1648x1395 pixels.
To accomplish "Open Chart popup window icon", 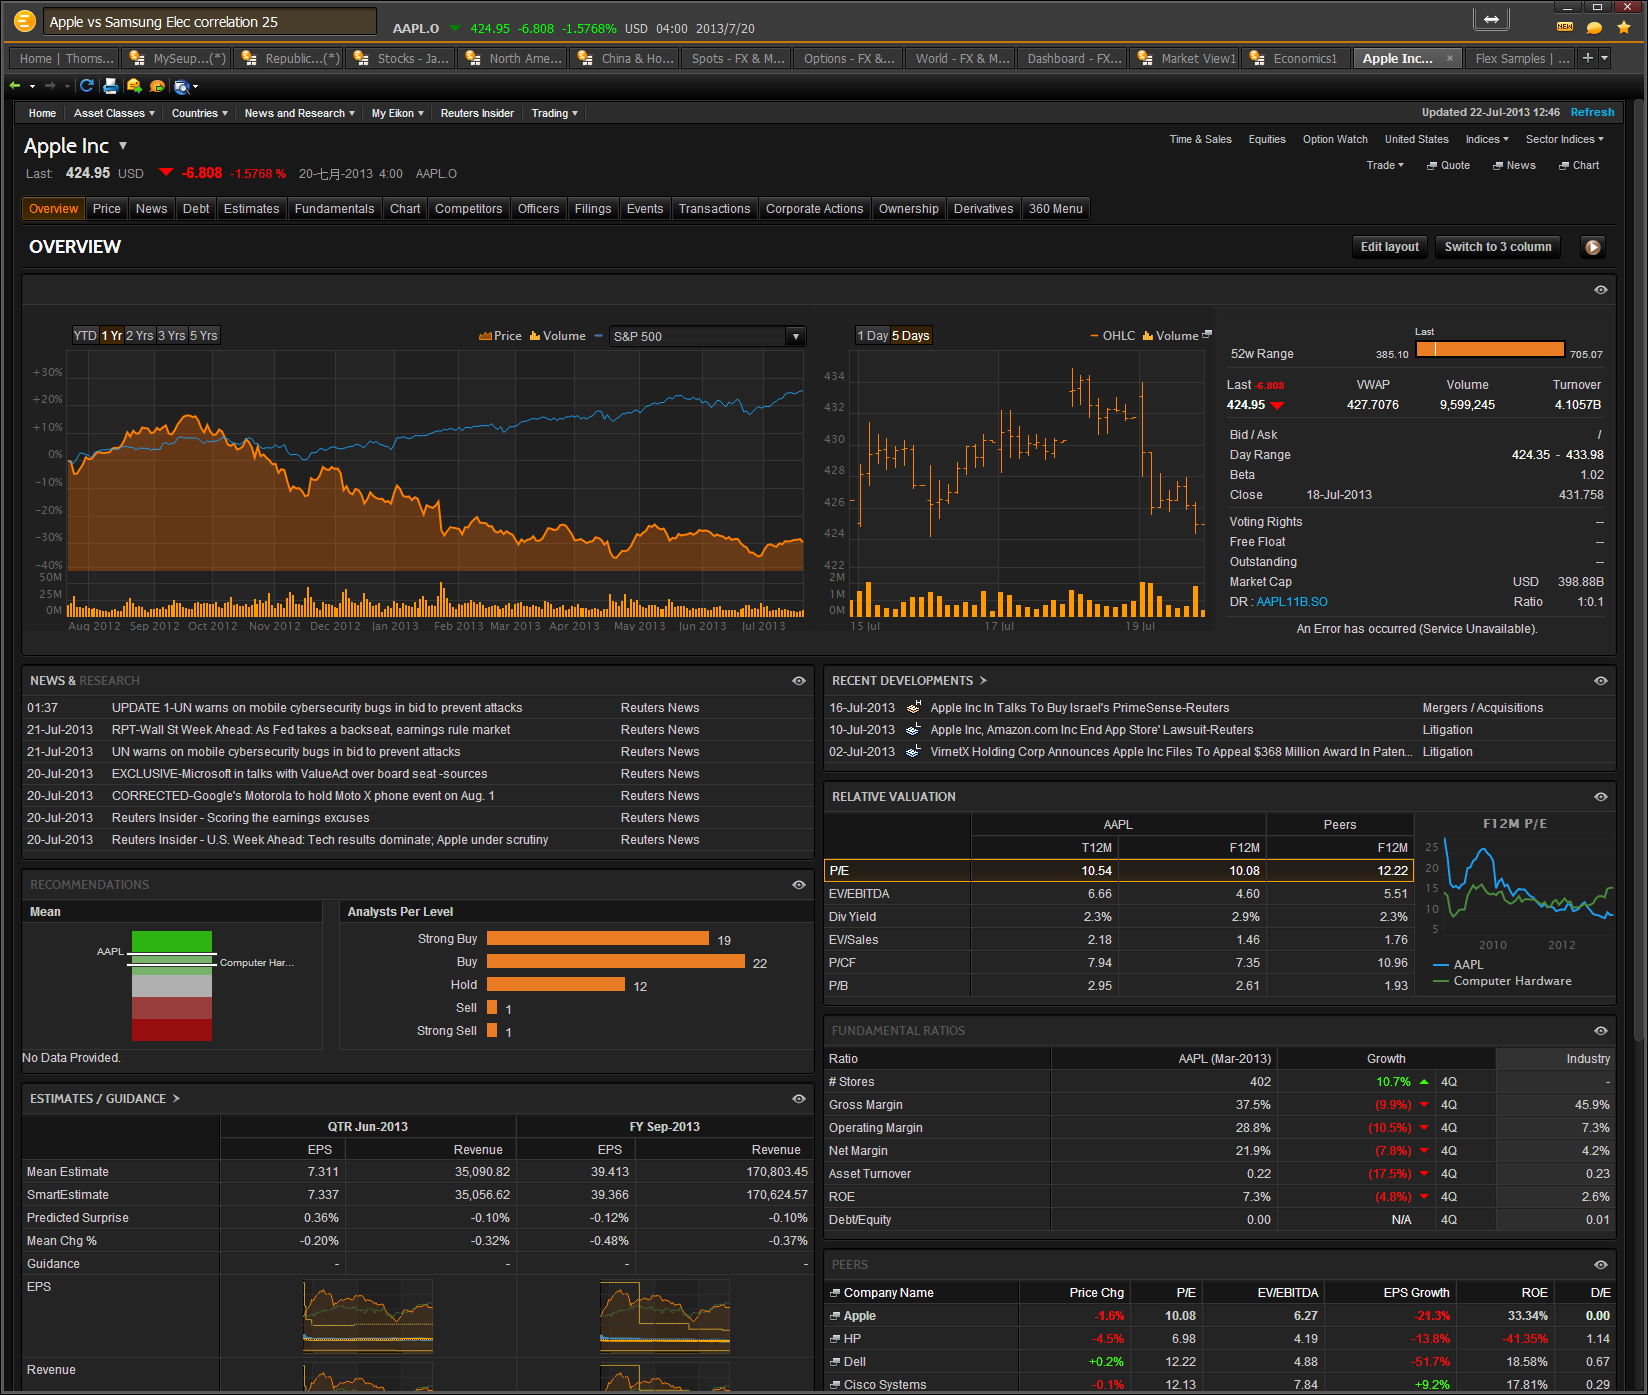I will pyautogui.click(x=1564, y=166).
